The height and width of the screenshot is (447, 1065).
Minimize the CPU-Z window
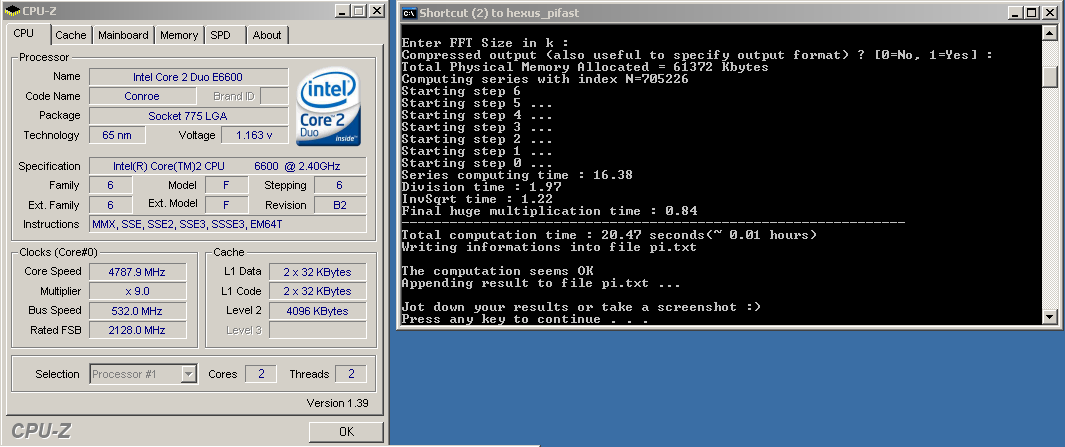342,11
